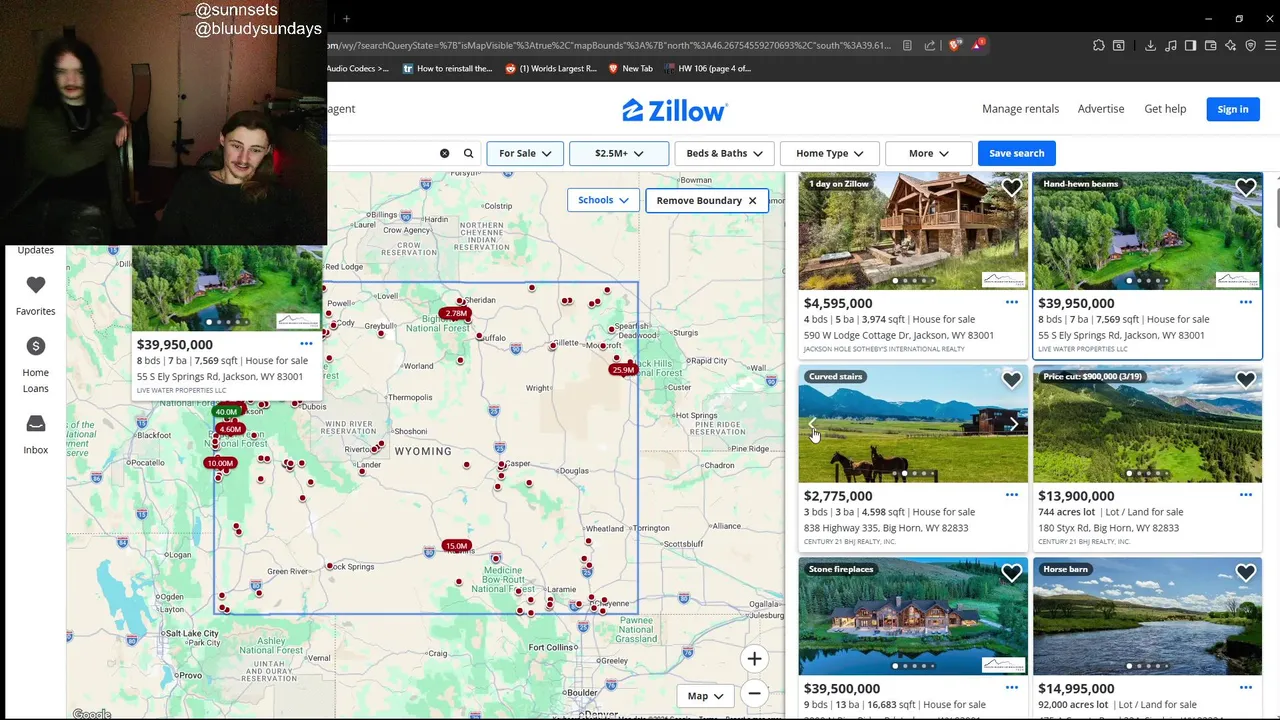Open the Brave downloads icon
Screen dimensions: 1280x720
click(x=1150, y=45)
